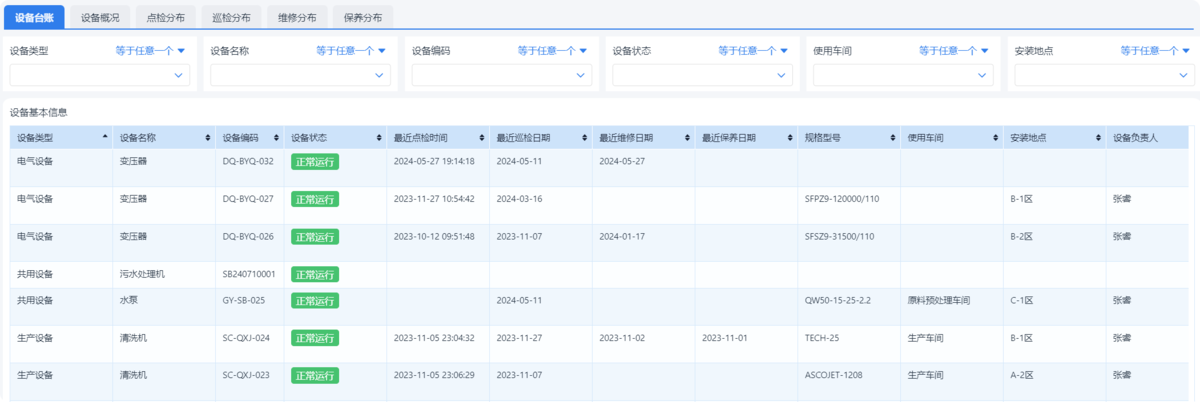Click sort icon in 设备状态 column header
Screen dimensions: 1200x402
tap(379, 137)
